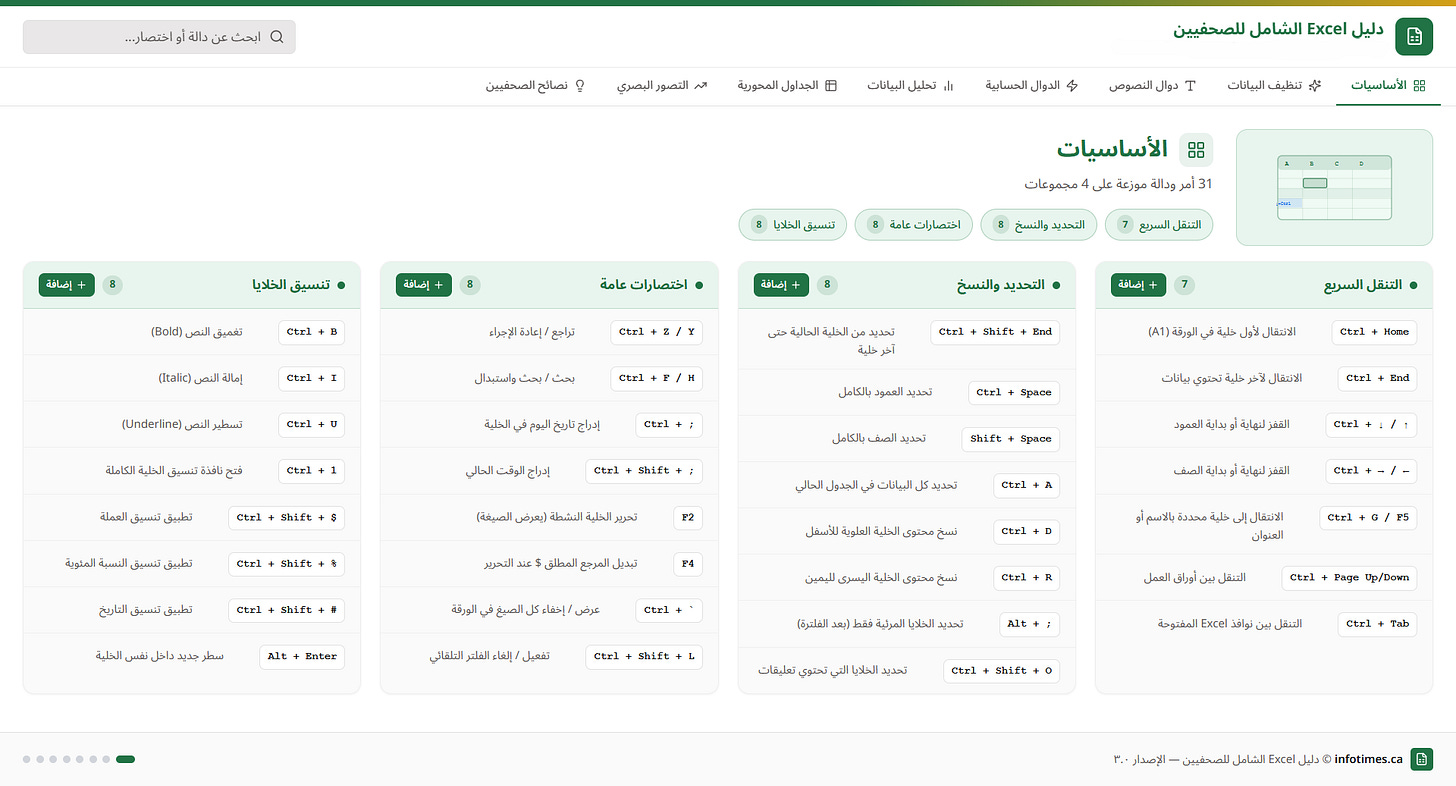Click the spreadsheet preview thumbnail
The height and width of the screenshot is (786, 1456).
1334,187
